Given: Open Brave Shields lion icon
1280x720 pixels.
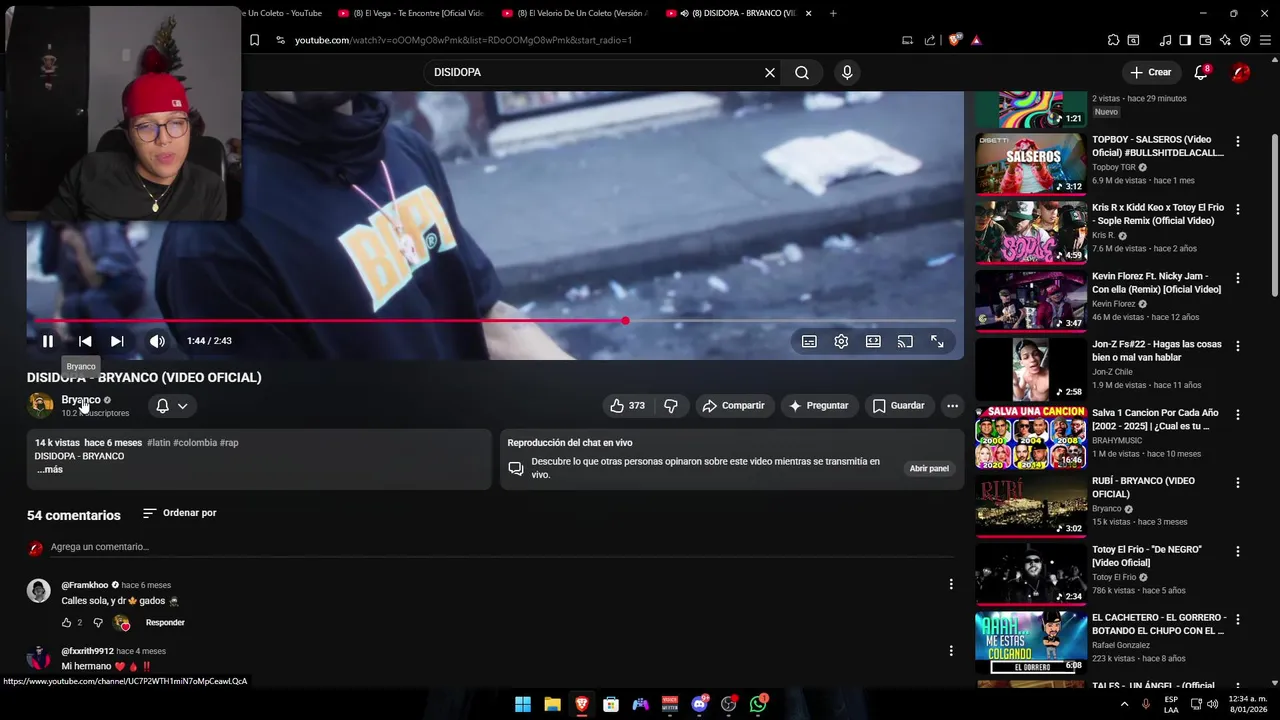Looking at the screenshot, I should coord(955,40).
